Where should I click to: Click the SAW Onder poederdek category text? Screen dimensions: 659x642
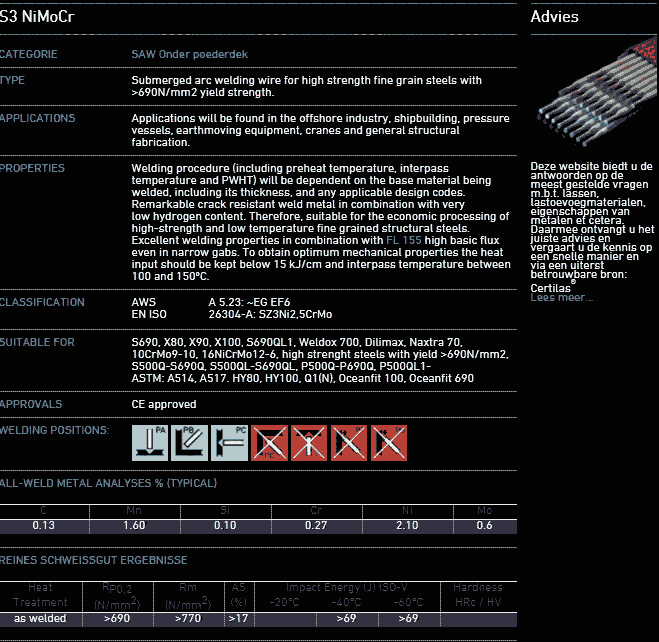(189, 54)
